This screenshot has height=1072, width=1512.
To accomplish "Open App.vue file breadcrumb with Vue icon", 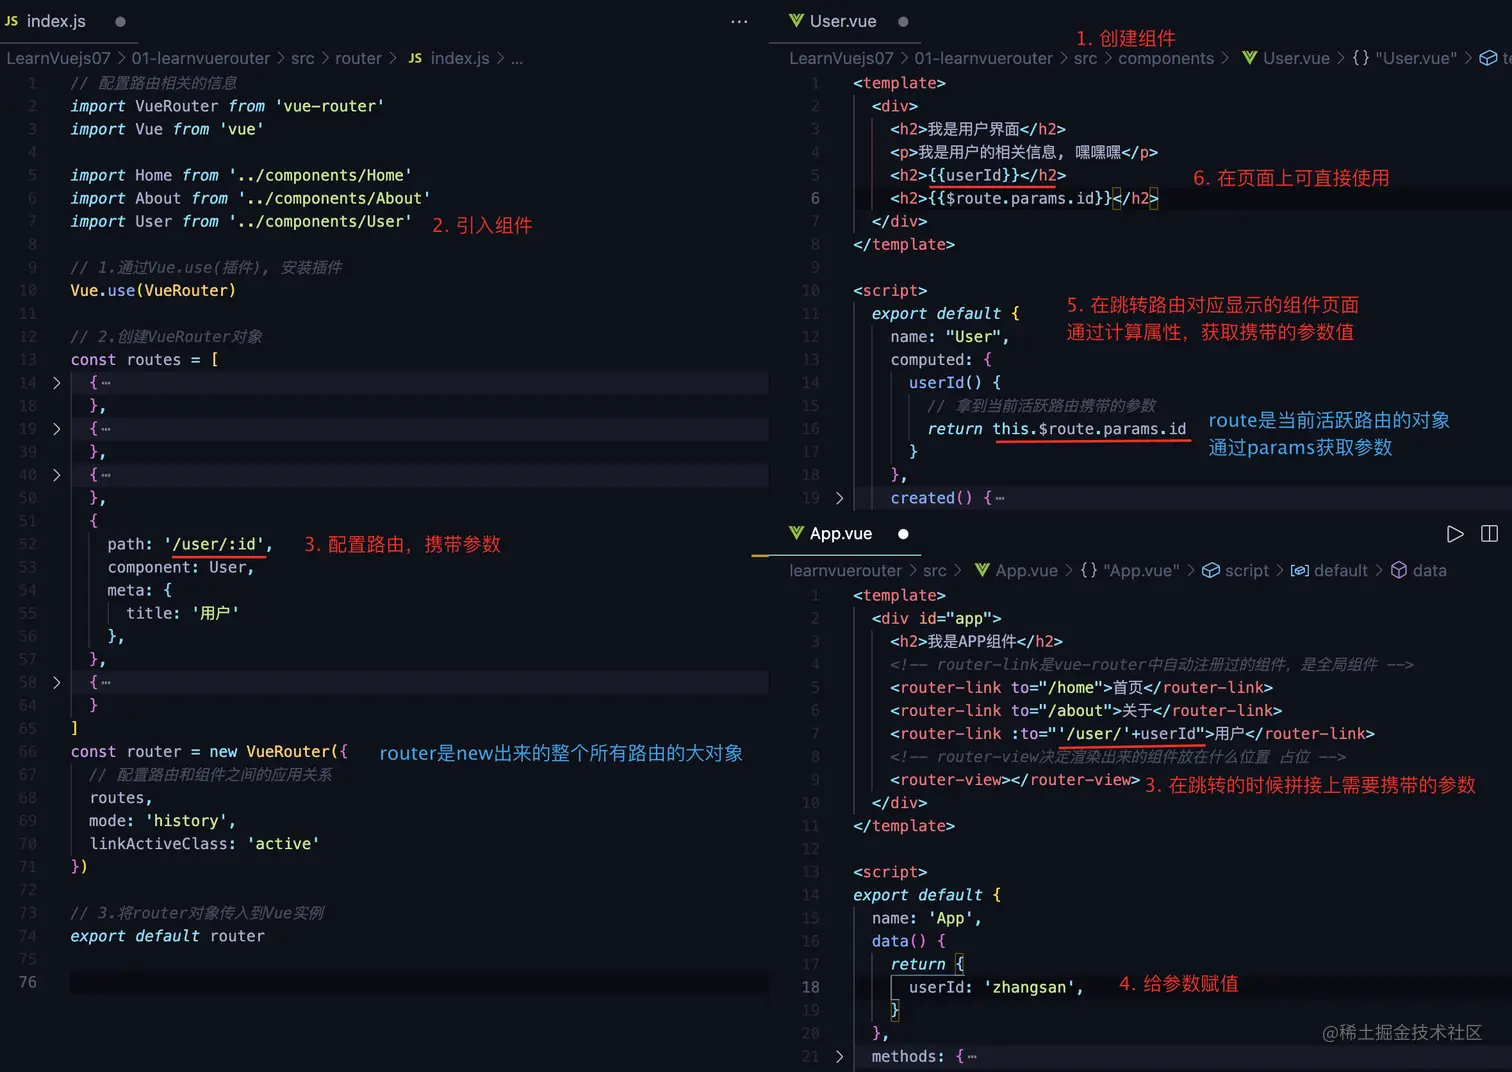I will pyautogui.click(x=1015, y=570).
